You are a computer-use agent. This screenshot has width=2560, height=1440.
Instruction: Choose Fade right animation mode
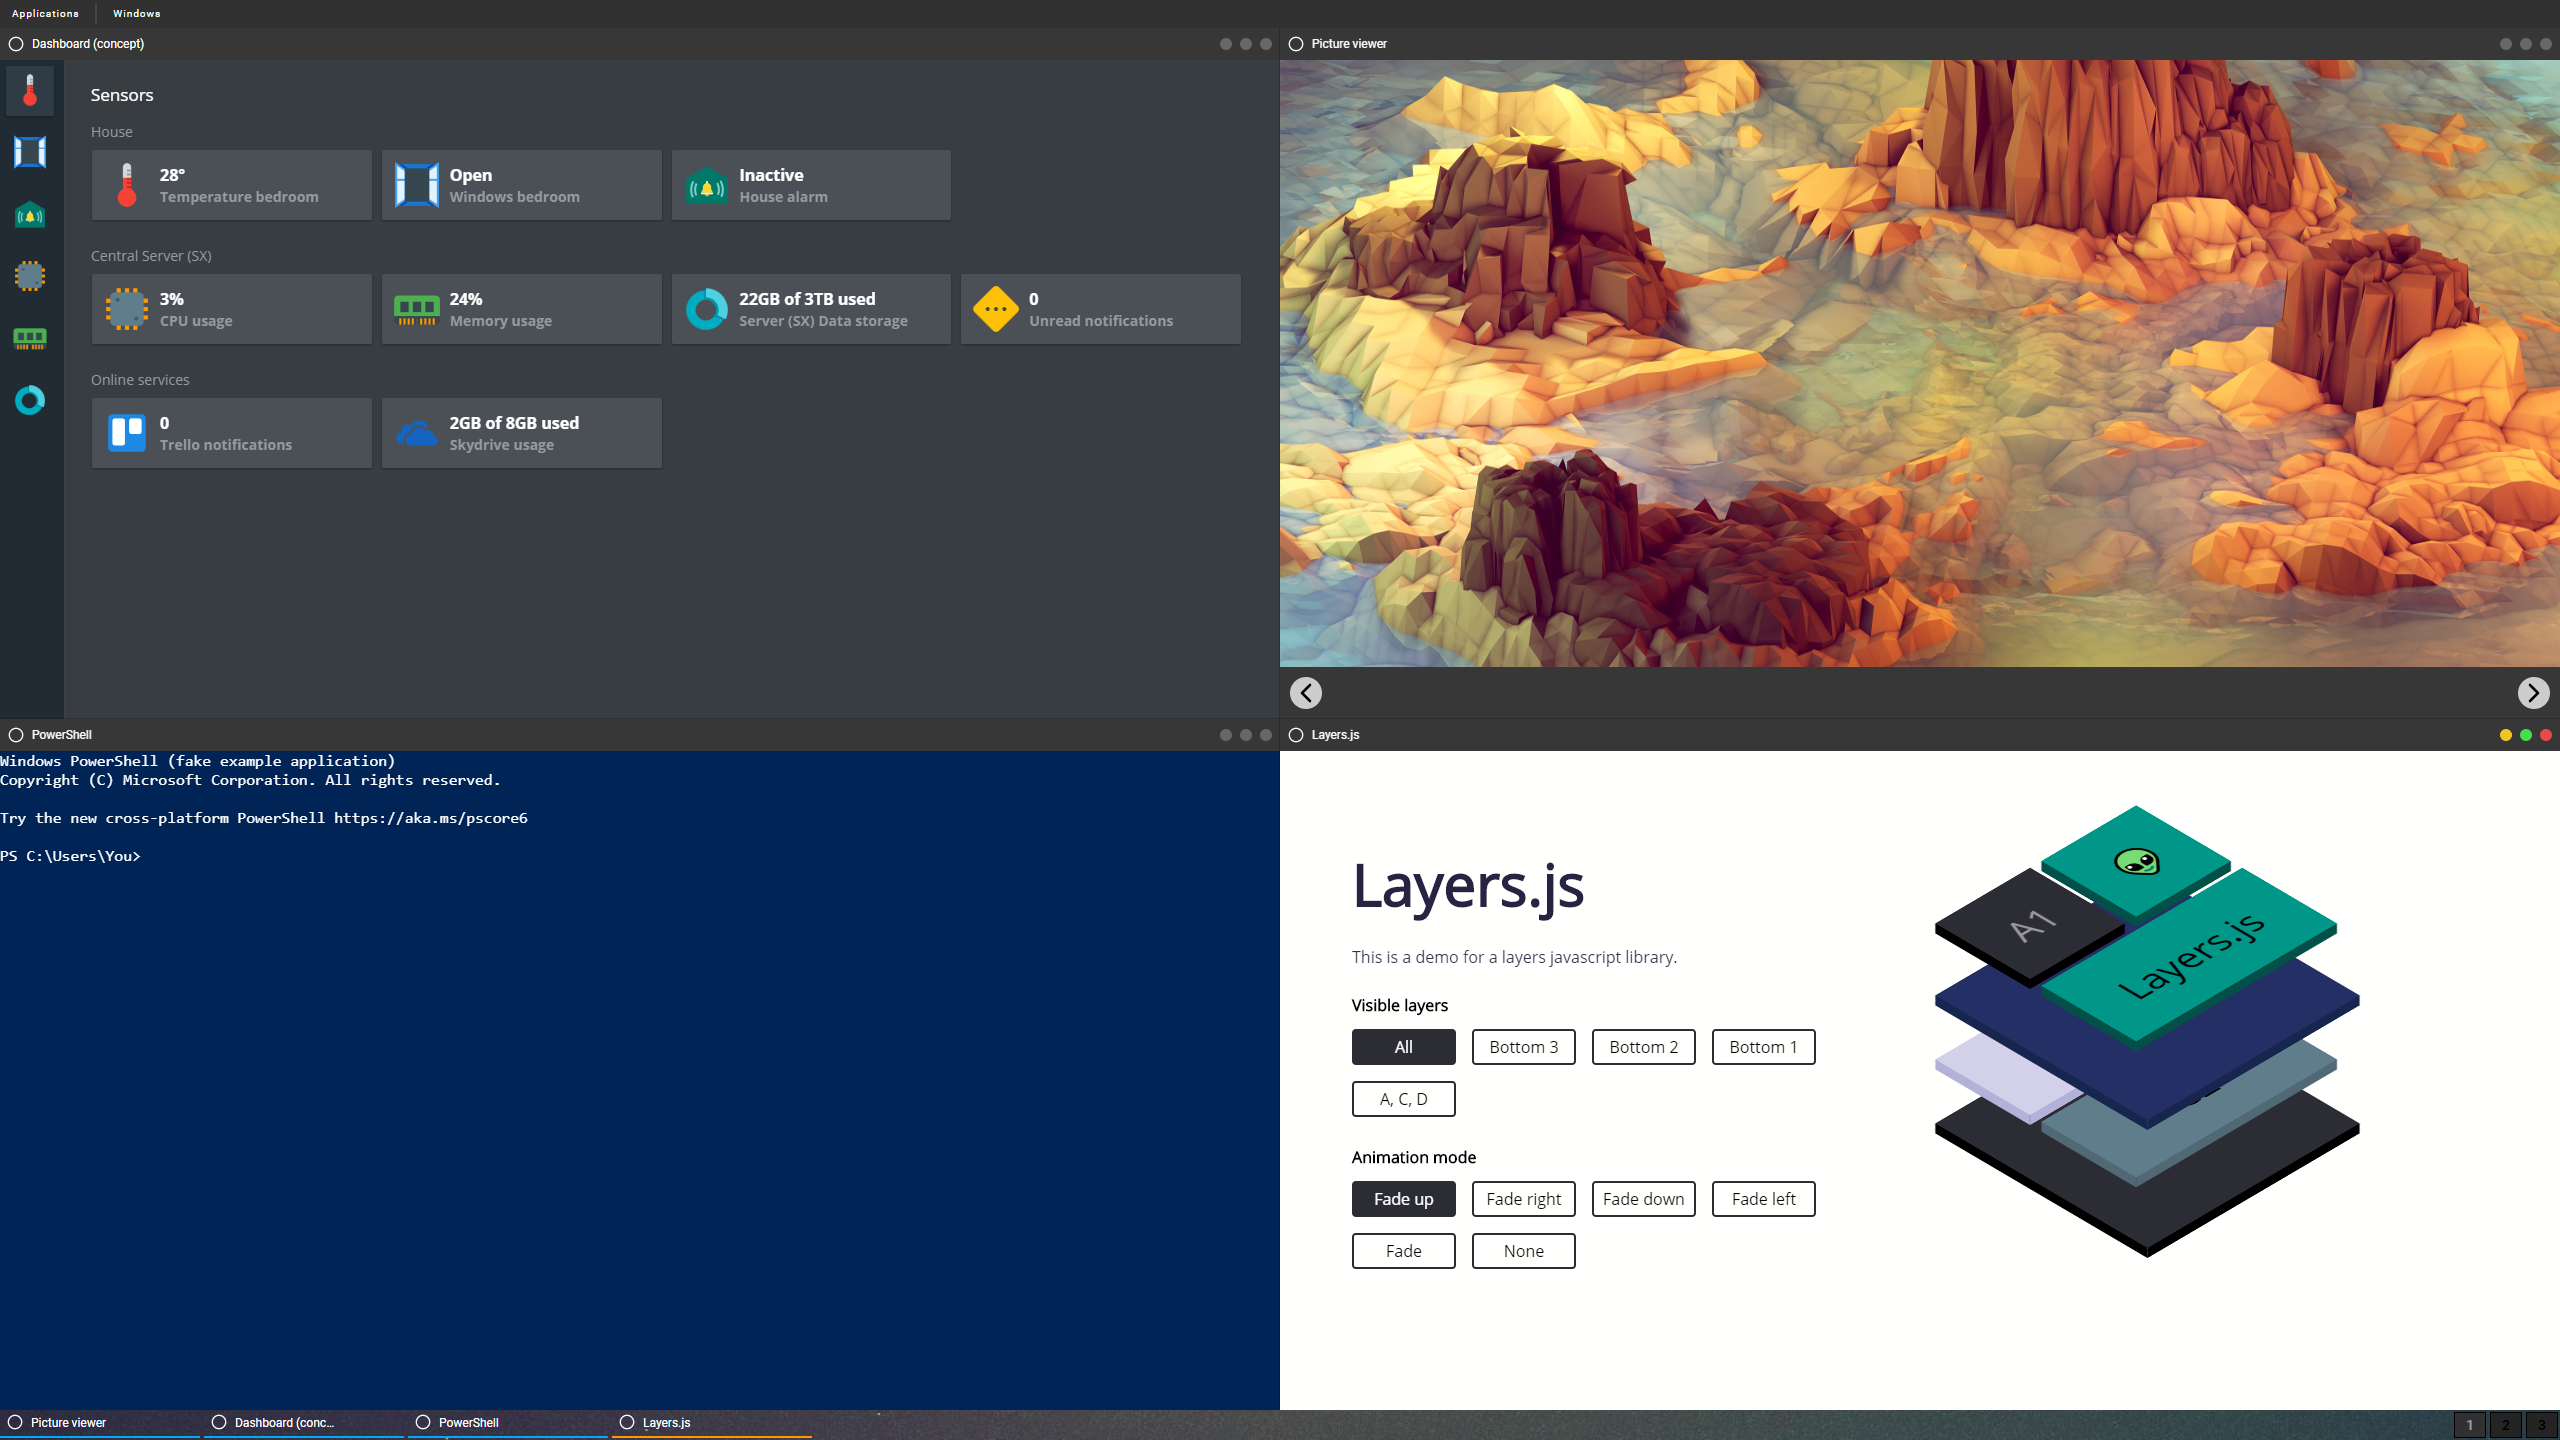(x=1523, y=1199)
